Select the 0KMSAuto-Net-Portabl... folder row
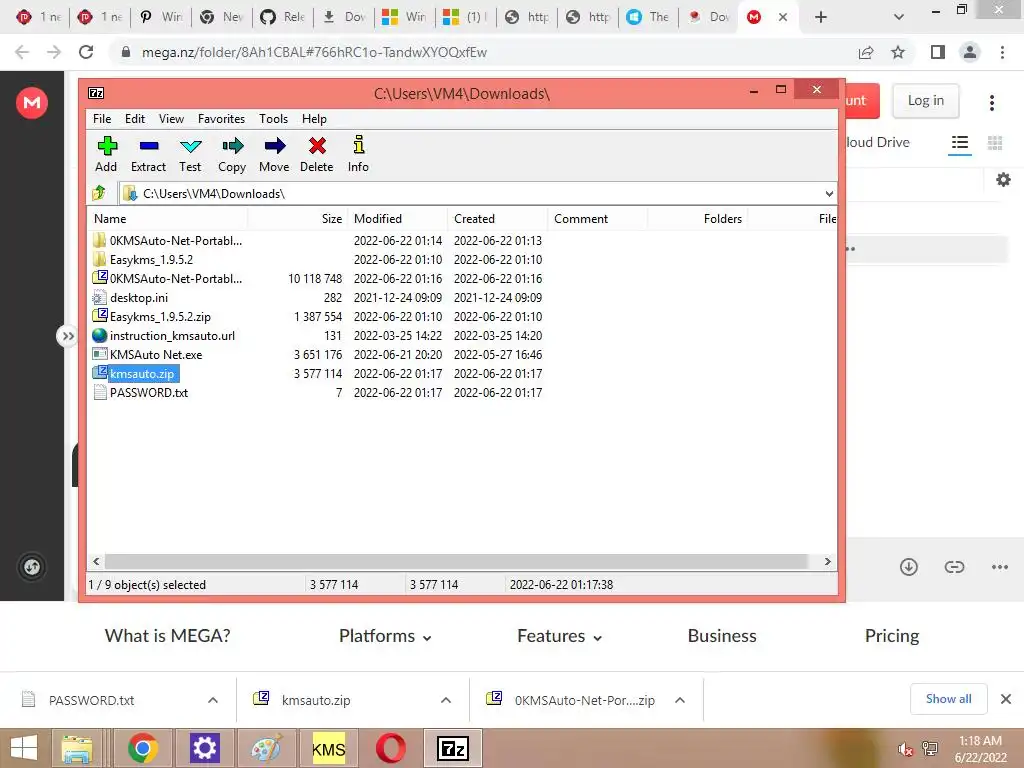This screenshot has height=768, width=1024. (x=167, y=240)
